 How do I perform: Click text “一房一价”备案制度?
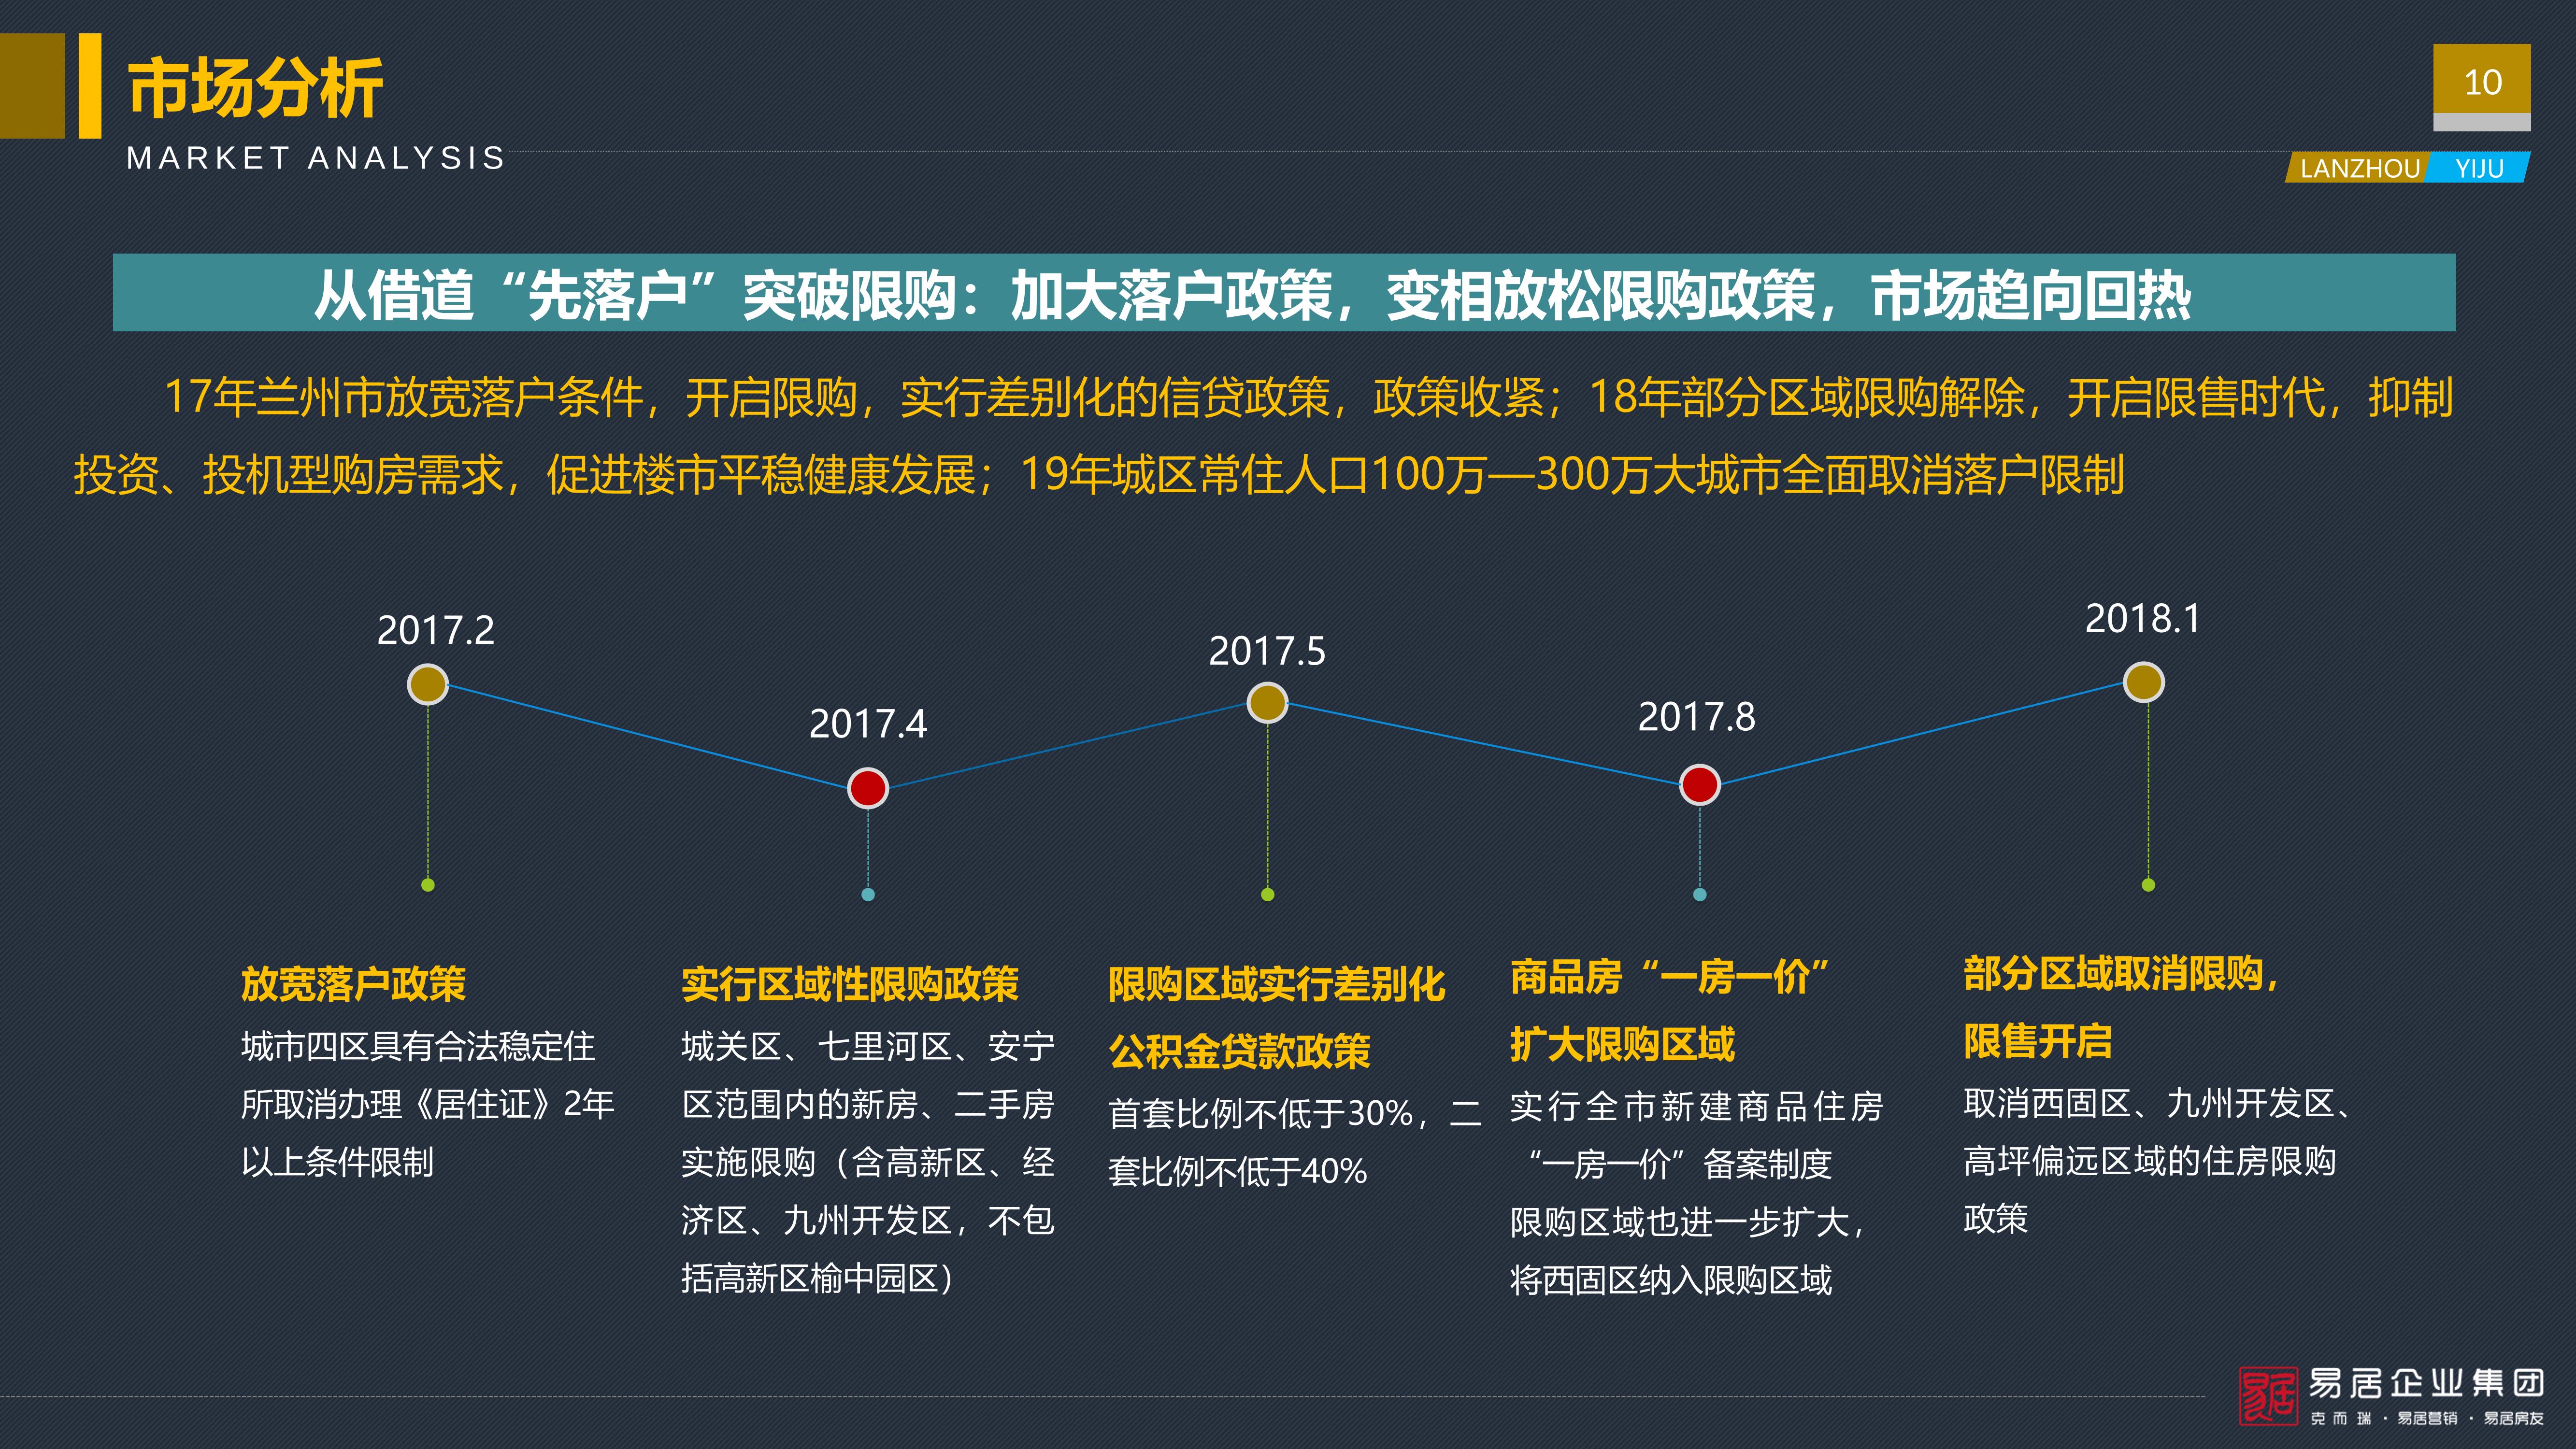pyautogui.click(x=1680, y=1164)
